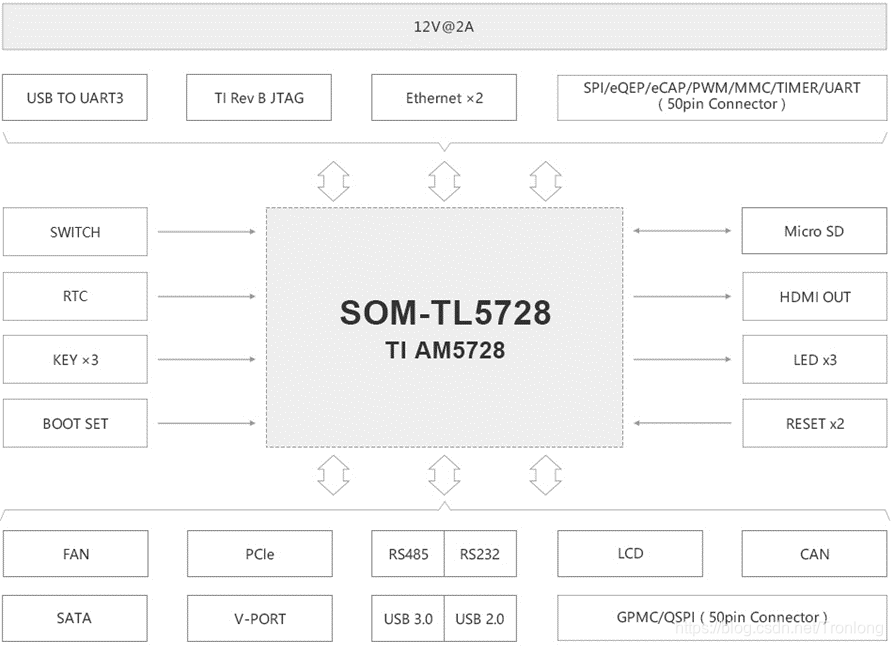The height and width of the screenshot is (646, 892).
Task: Click the USB 2.0 cell
Action: (480, 618)
